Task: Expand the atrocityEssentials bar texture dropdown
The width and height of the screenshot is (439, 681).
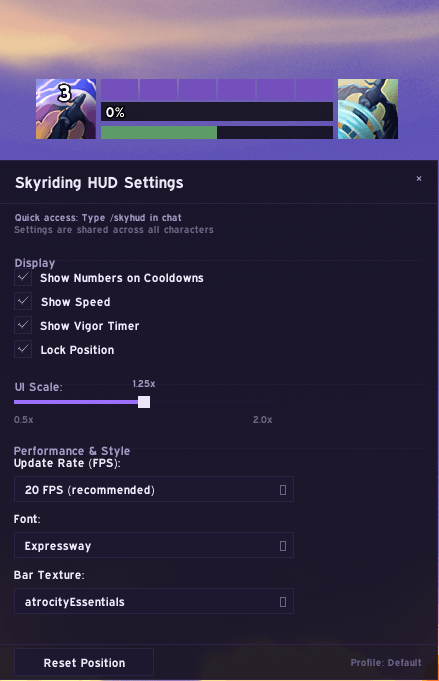Action: (154, 602)
